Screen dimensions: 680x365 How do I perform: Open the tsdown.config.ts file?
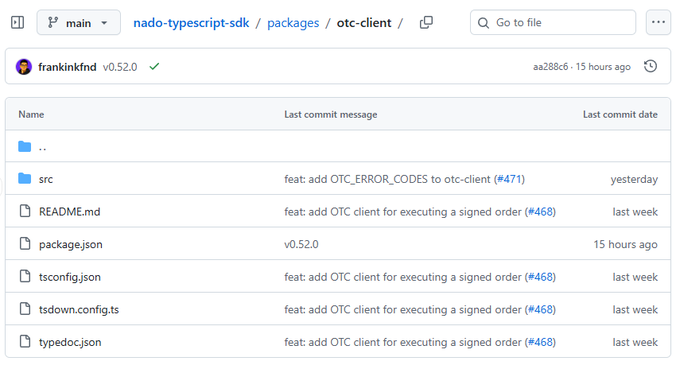(79, 310)
